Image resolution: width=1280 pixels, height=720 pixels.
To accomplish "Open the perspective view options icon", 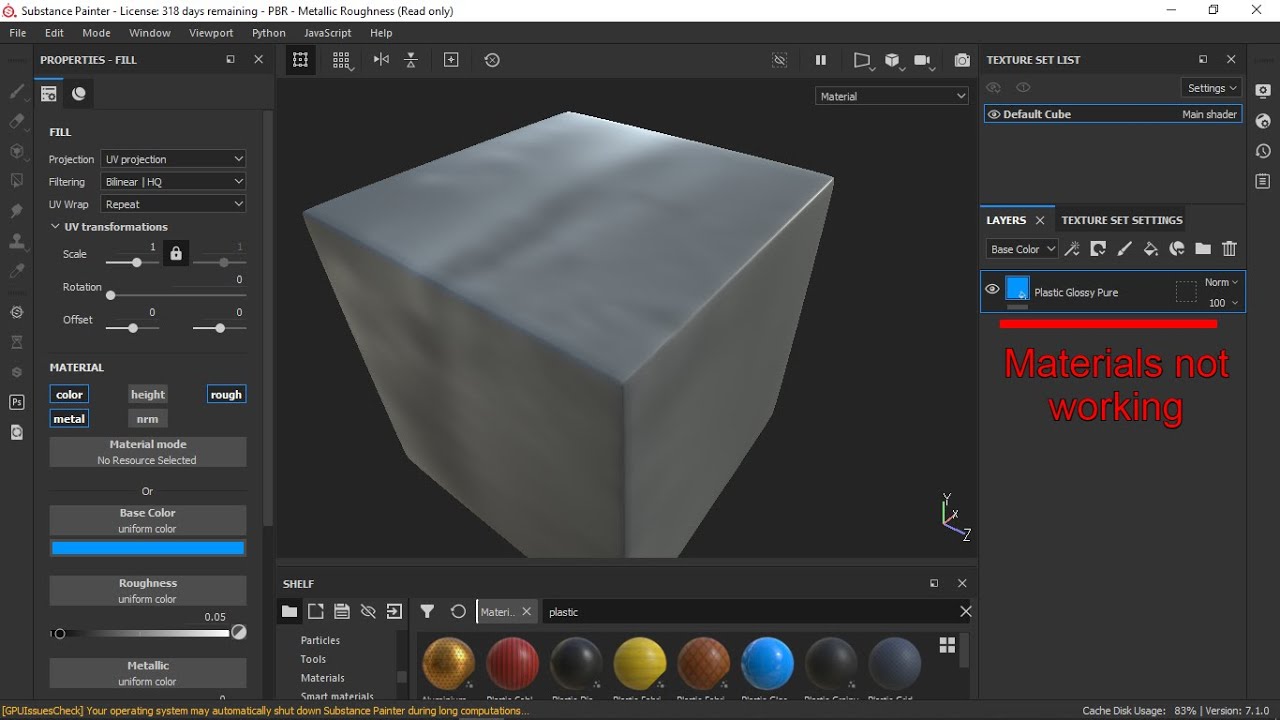I will (x=862, y=60).
